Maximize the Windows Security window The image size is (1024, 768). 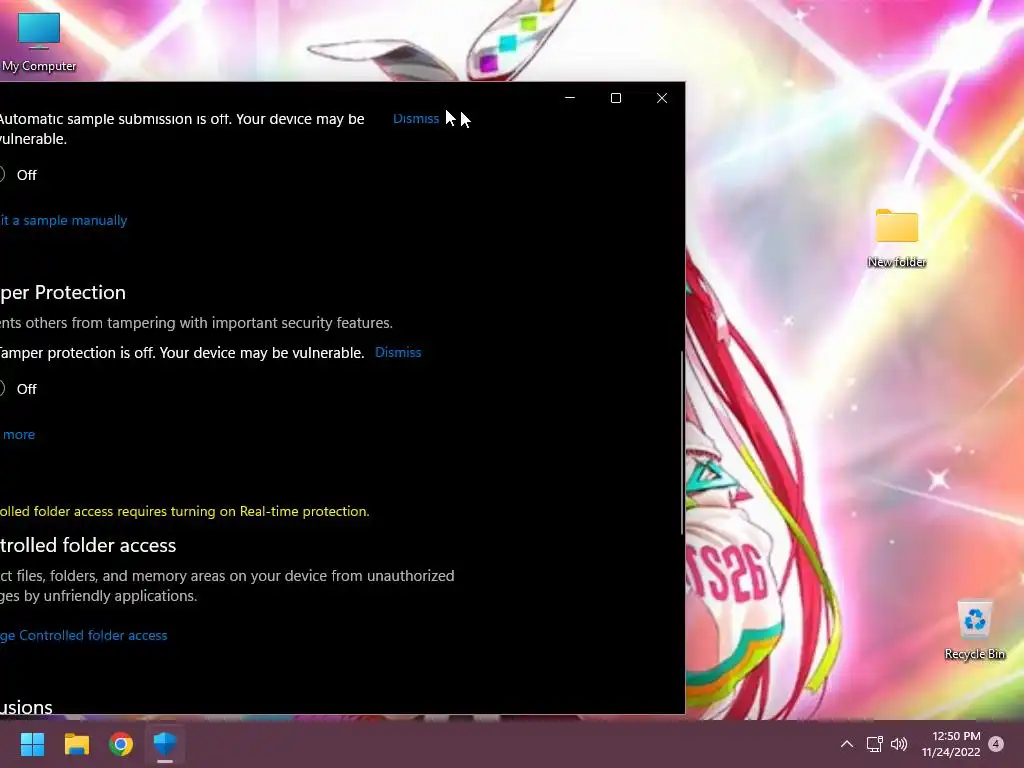tap(616, 98)
